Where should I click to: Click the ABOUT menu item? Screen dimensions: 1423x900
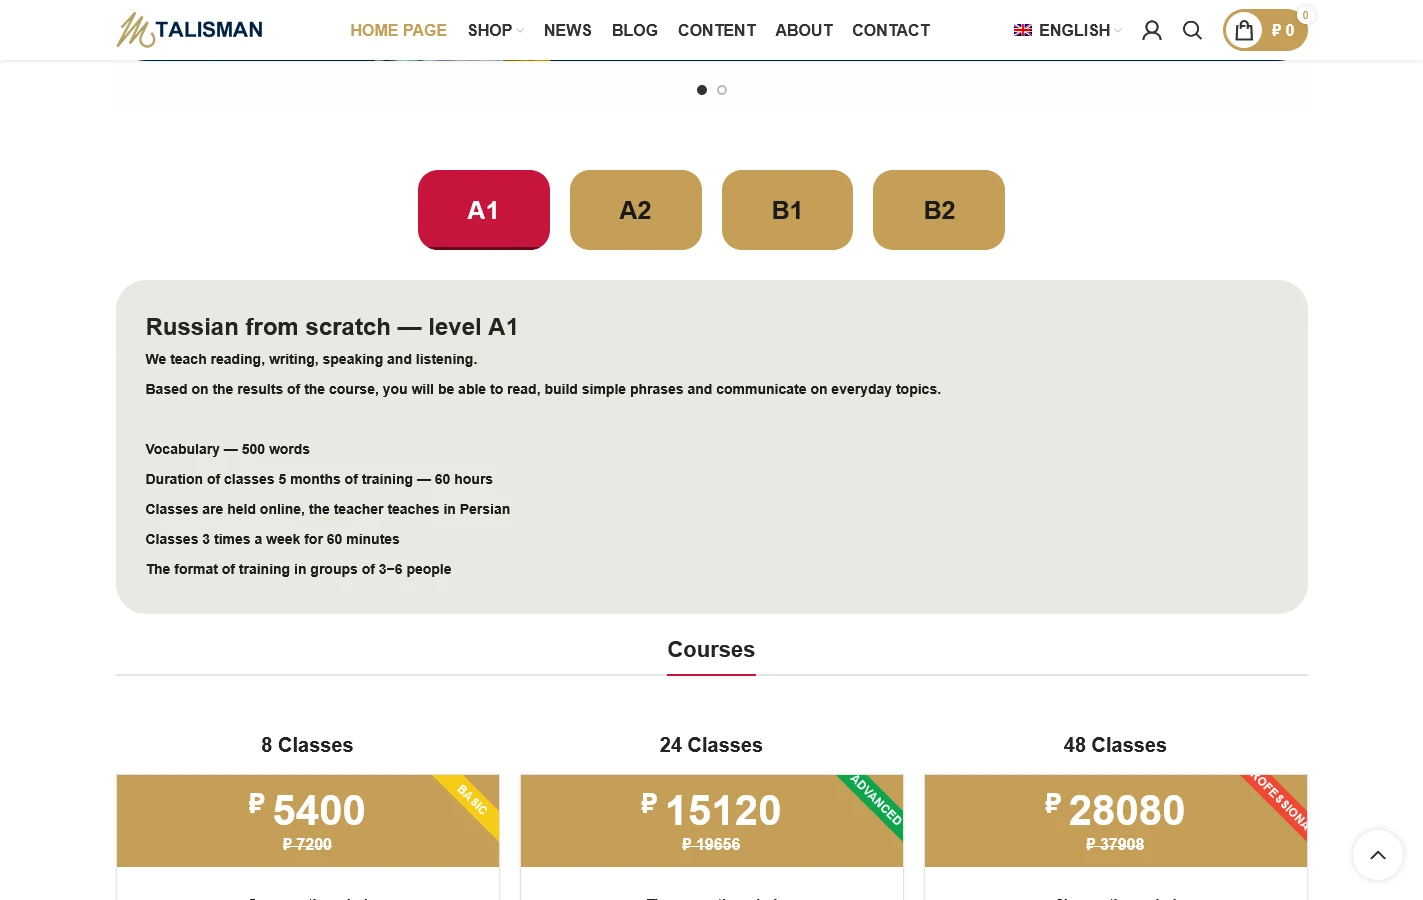click(x=804, y=30)
